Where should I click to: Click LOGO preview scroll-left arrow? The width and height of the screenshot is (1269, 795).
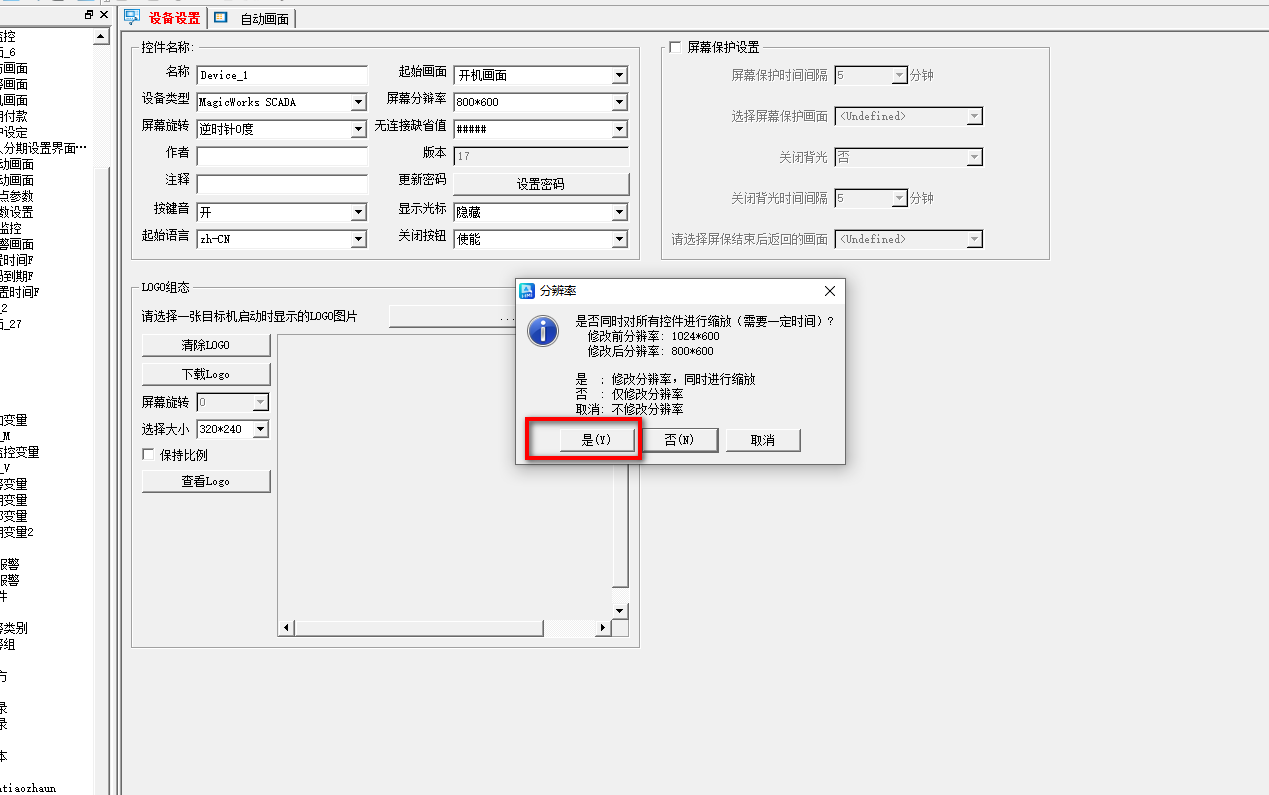[x=286, y=628]
